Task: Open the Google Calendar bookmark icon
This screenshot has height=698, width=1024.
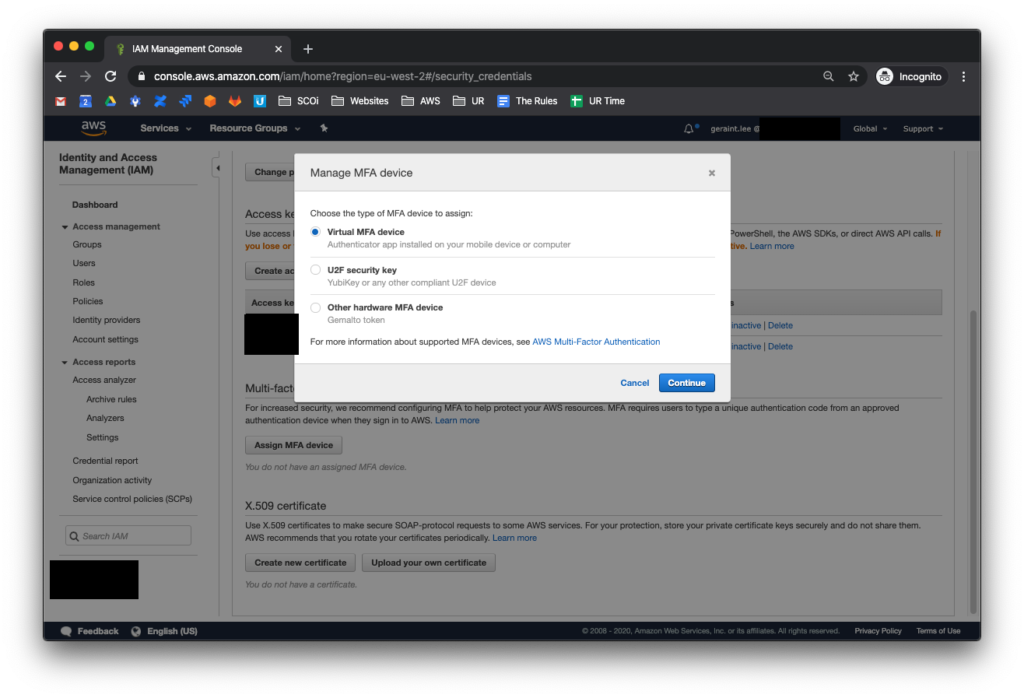Action: point(85,101)
